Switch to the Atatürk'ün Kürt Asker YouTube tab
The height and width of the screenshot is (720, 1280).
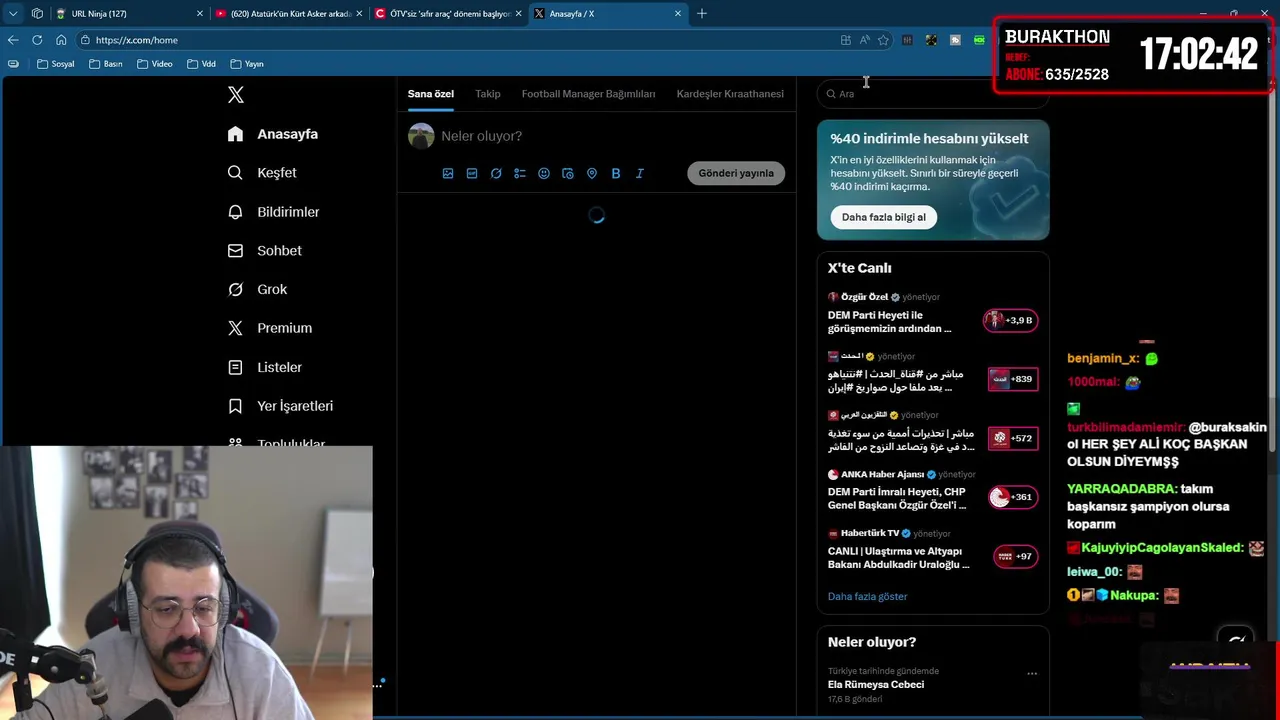(289, 14)
